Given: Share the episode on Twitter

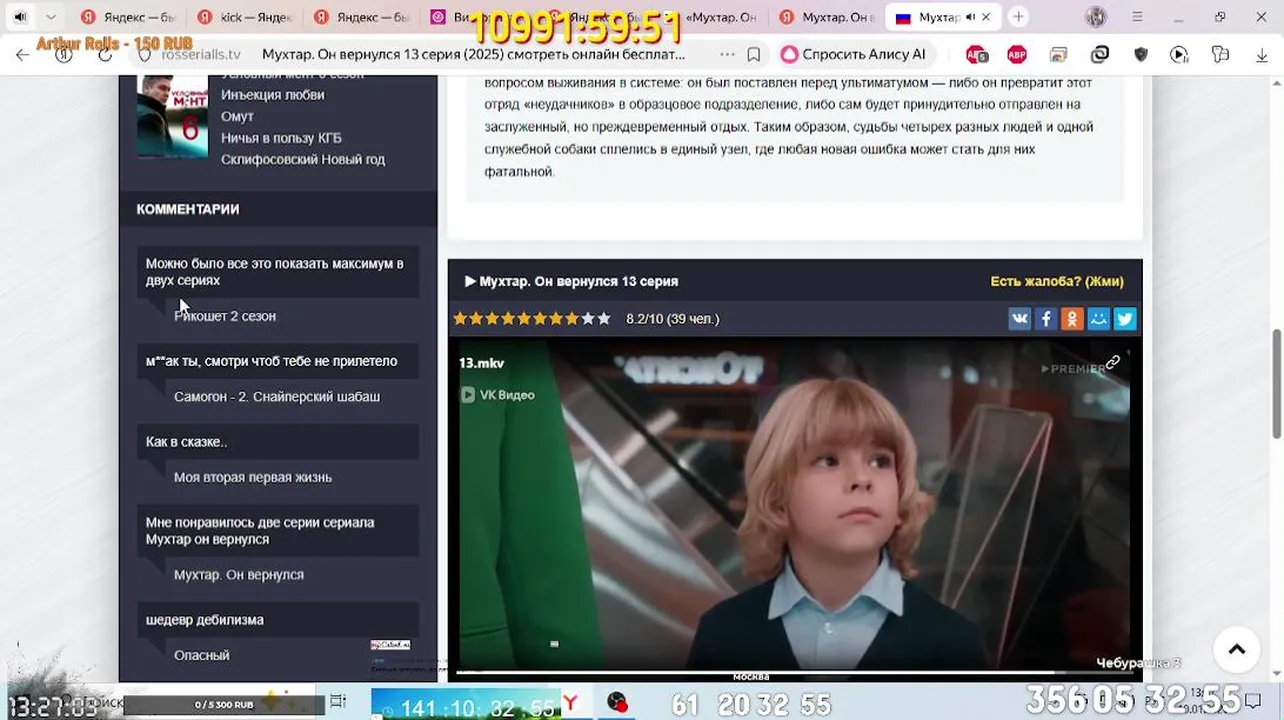Looking at the screenshot, I should [x=1125, y=319].
